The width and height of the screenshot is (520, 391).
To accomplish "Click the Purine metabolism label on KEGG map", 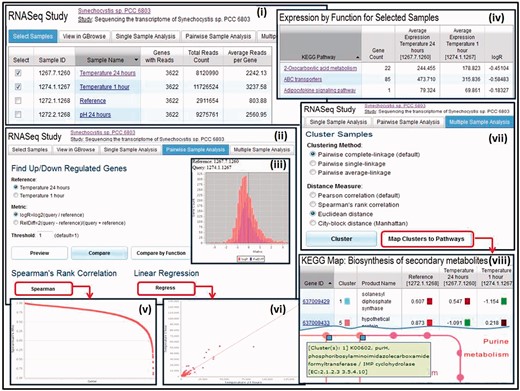I will tap(486, 348).
